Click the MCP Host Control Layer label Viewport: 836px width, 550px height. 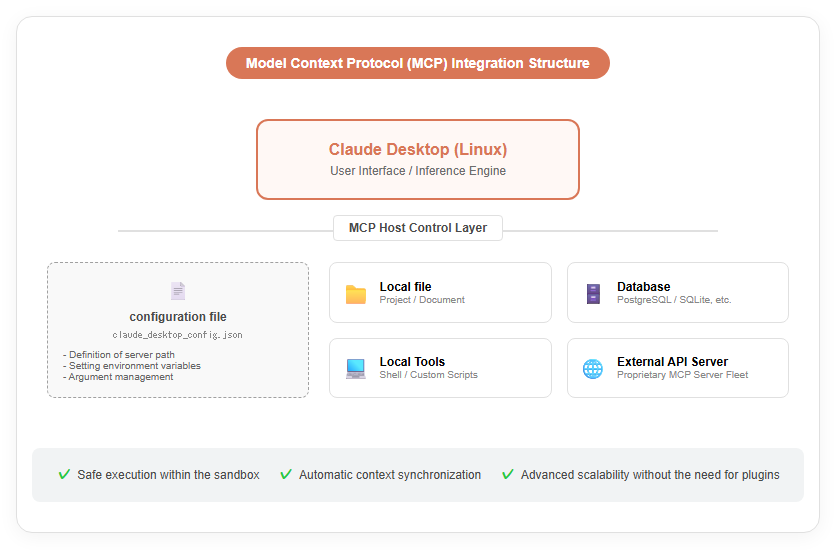[417, 228]
